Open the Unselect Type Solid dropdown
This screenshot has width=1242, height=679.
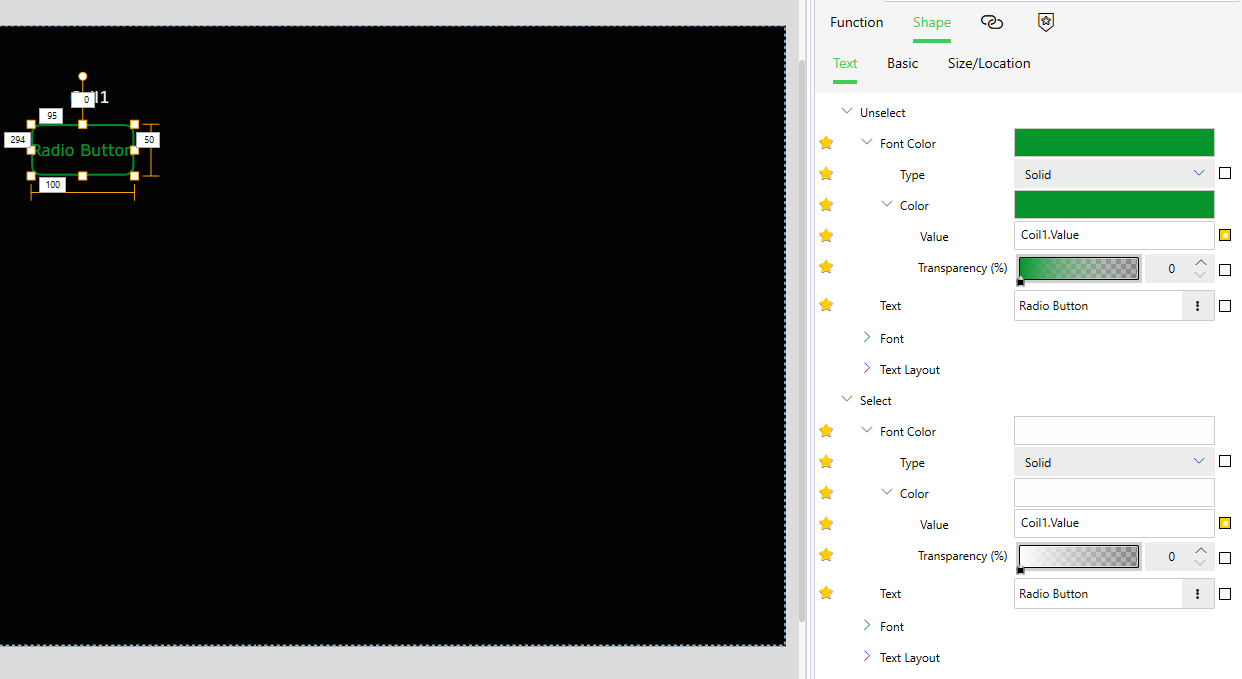[1114, 174]
